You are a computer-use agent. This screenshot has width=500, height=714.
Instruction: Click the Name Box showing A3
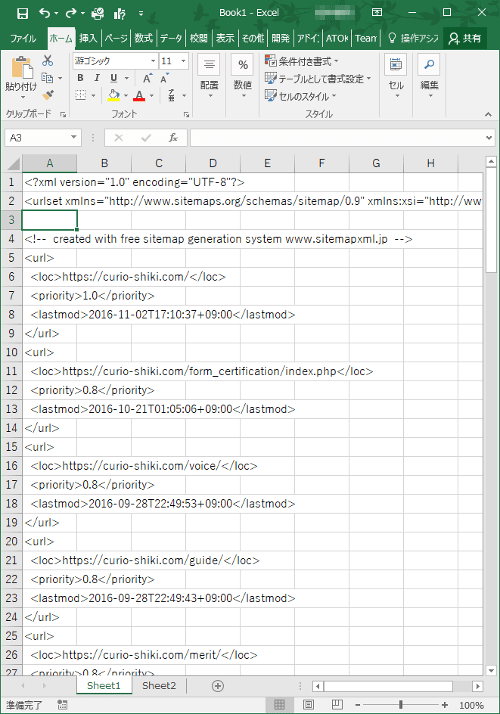tap(43, 138)
